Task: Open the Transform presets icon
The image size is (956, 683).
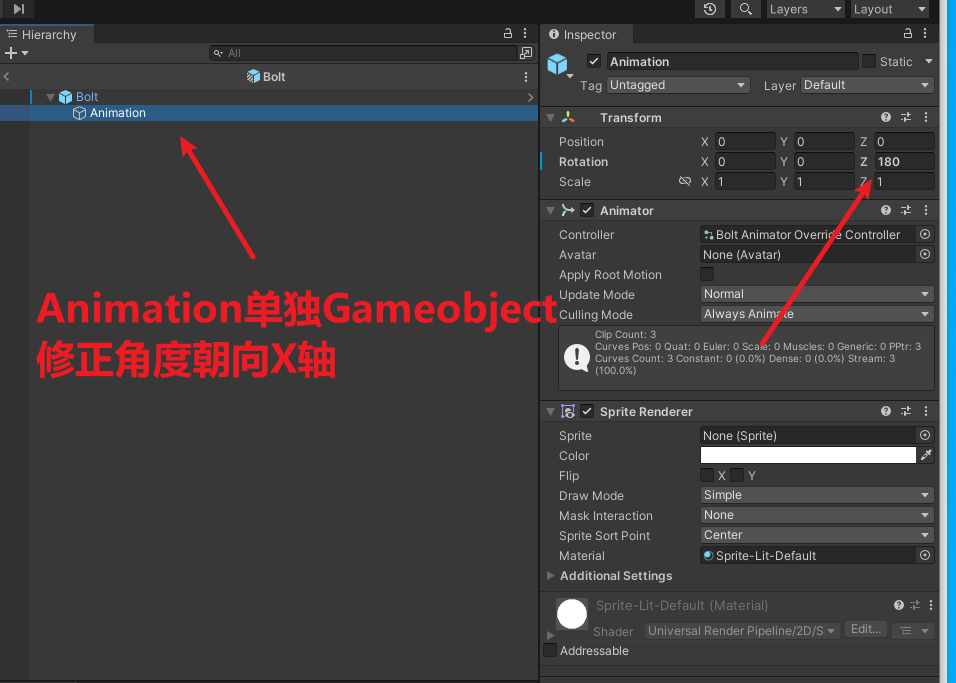Action: (906, 117)
